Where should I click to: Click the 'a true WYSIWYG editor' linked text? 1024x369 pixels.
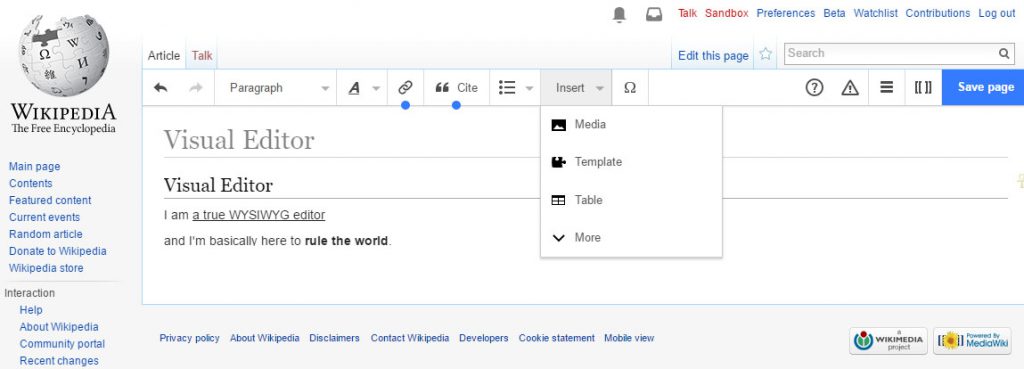pyautogui.click(x=259, y=215)
